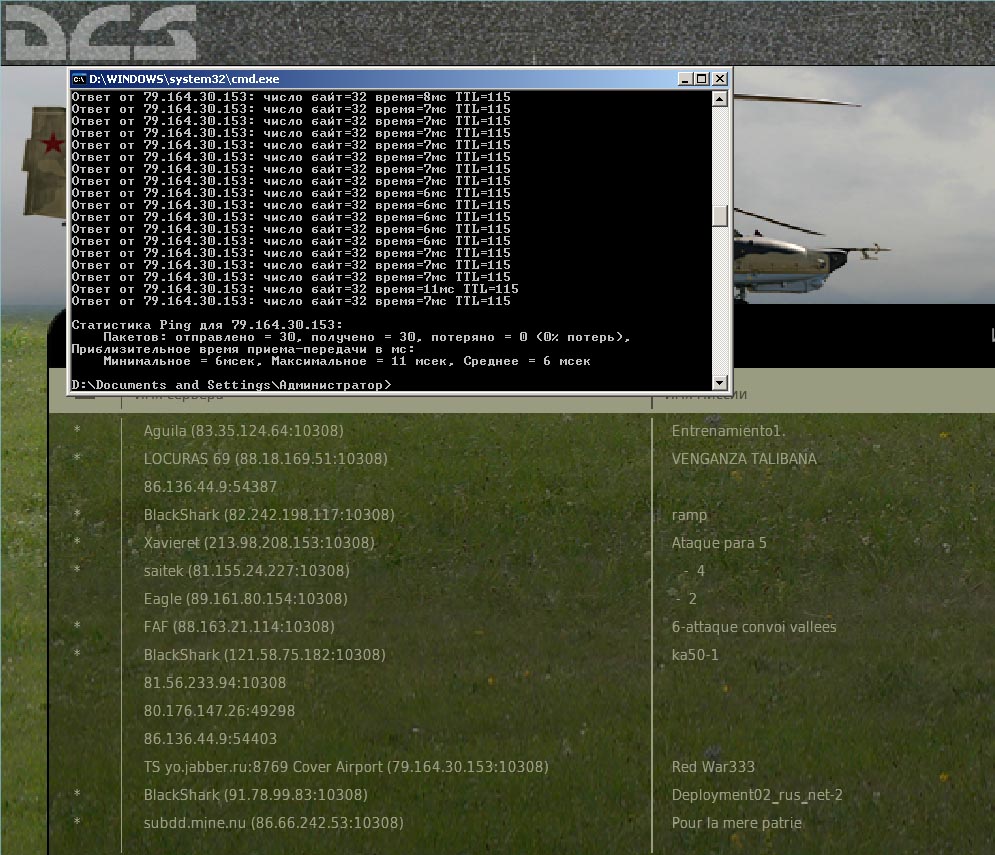
Task: Click the 'D:\Documents and Settings\Администратор>' prompt
Action: (x=232, y=385)
